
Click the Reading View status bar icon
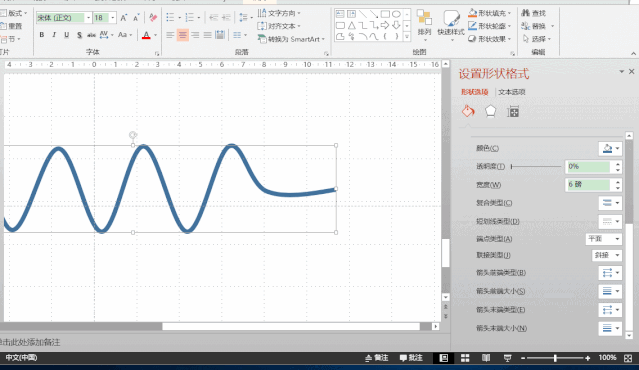coord(486,358)
